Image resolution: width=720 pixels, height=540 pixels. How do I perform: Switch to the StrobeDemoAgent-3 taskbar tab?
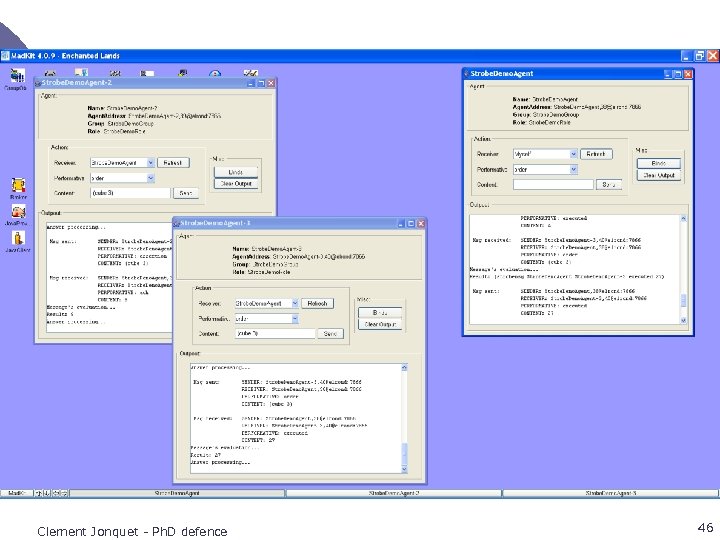611,493
